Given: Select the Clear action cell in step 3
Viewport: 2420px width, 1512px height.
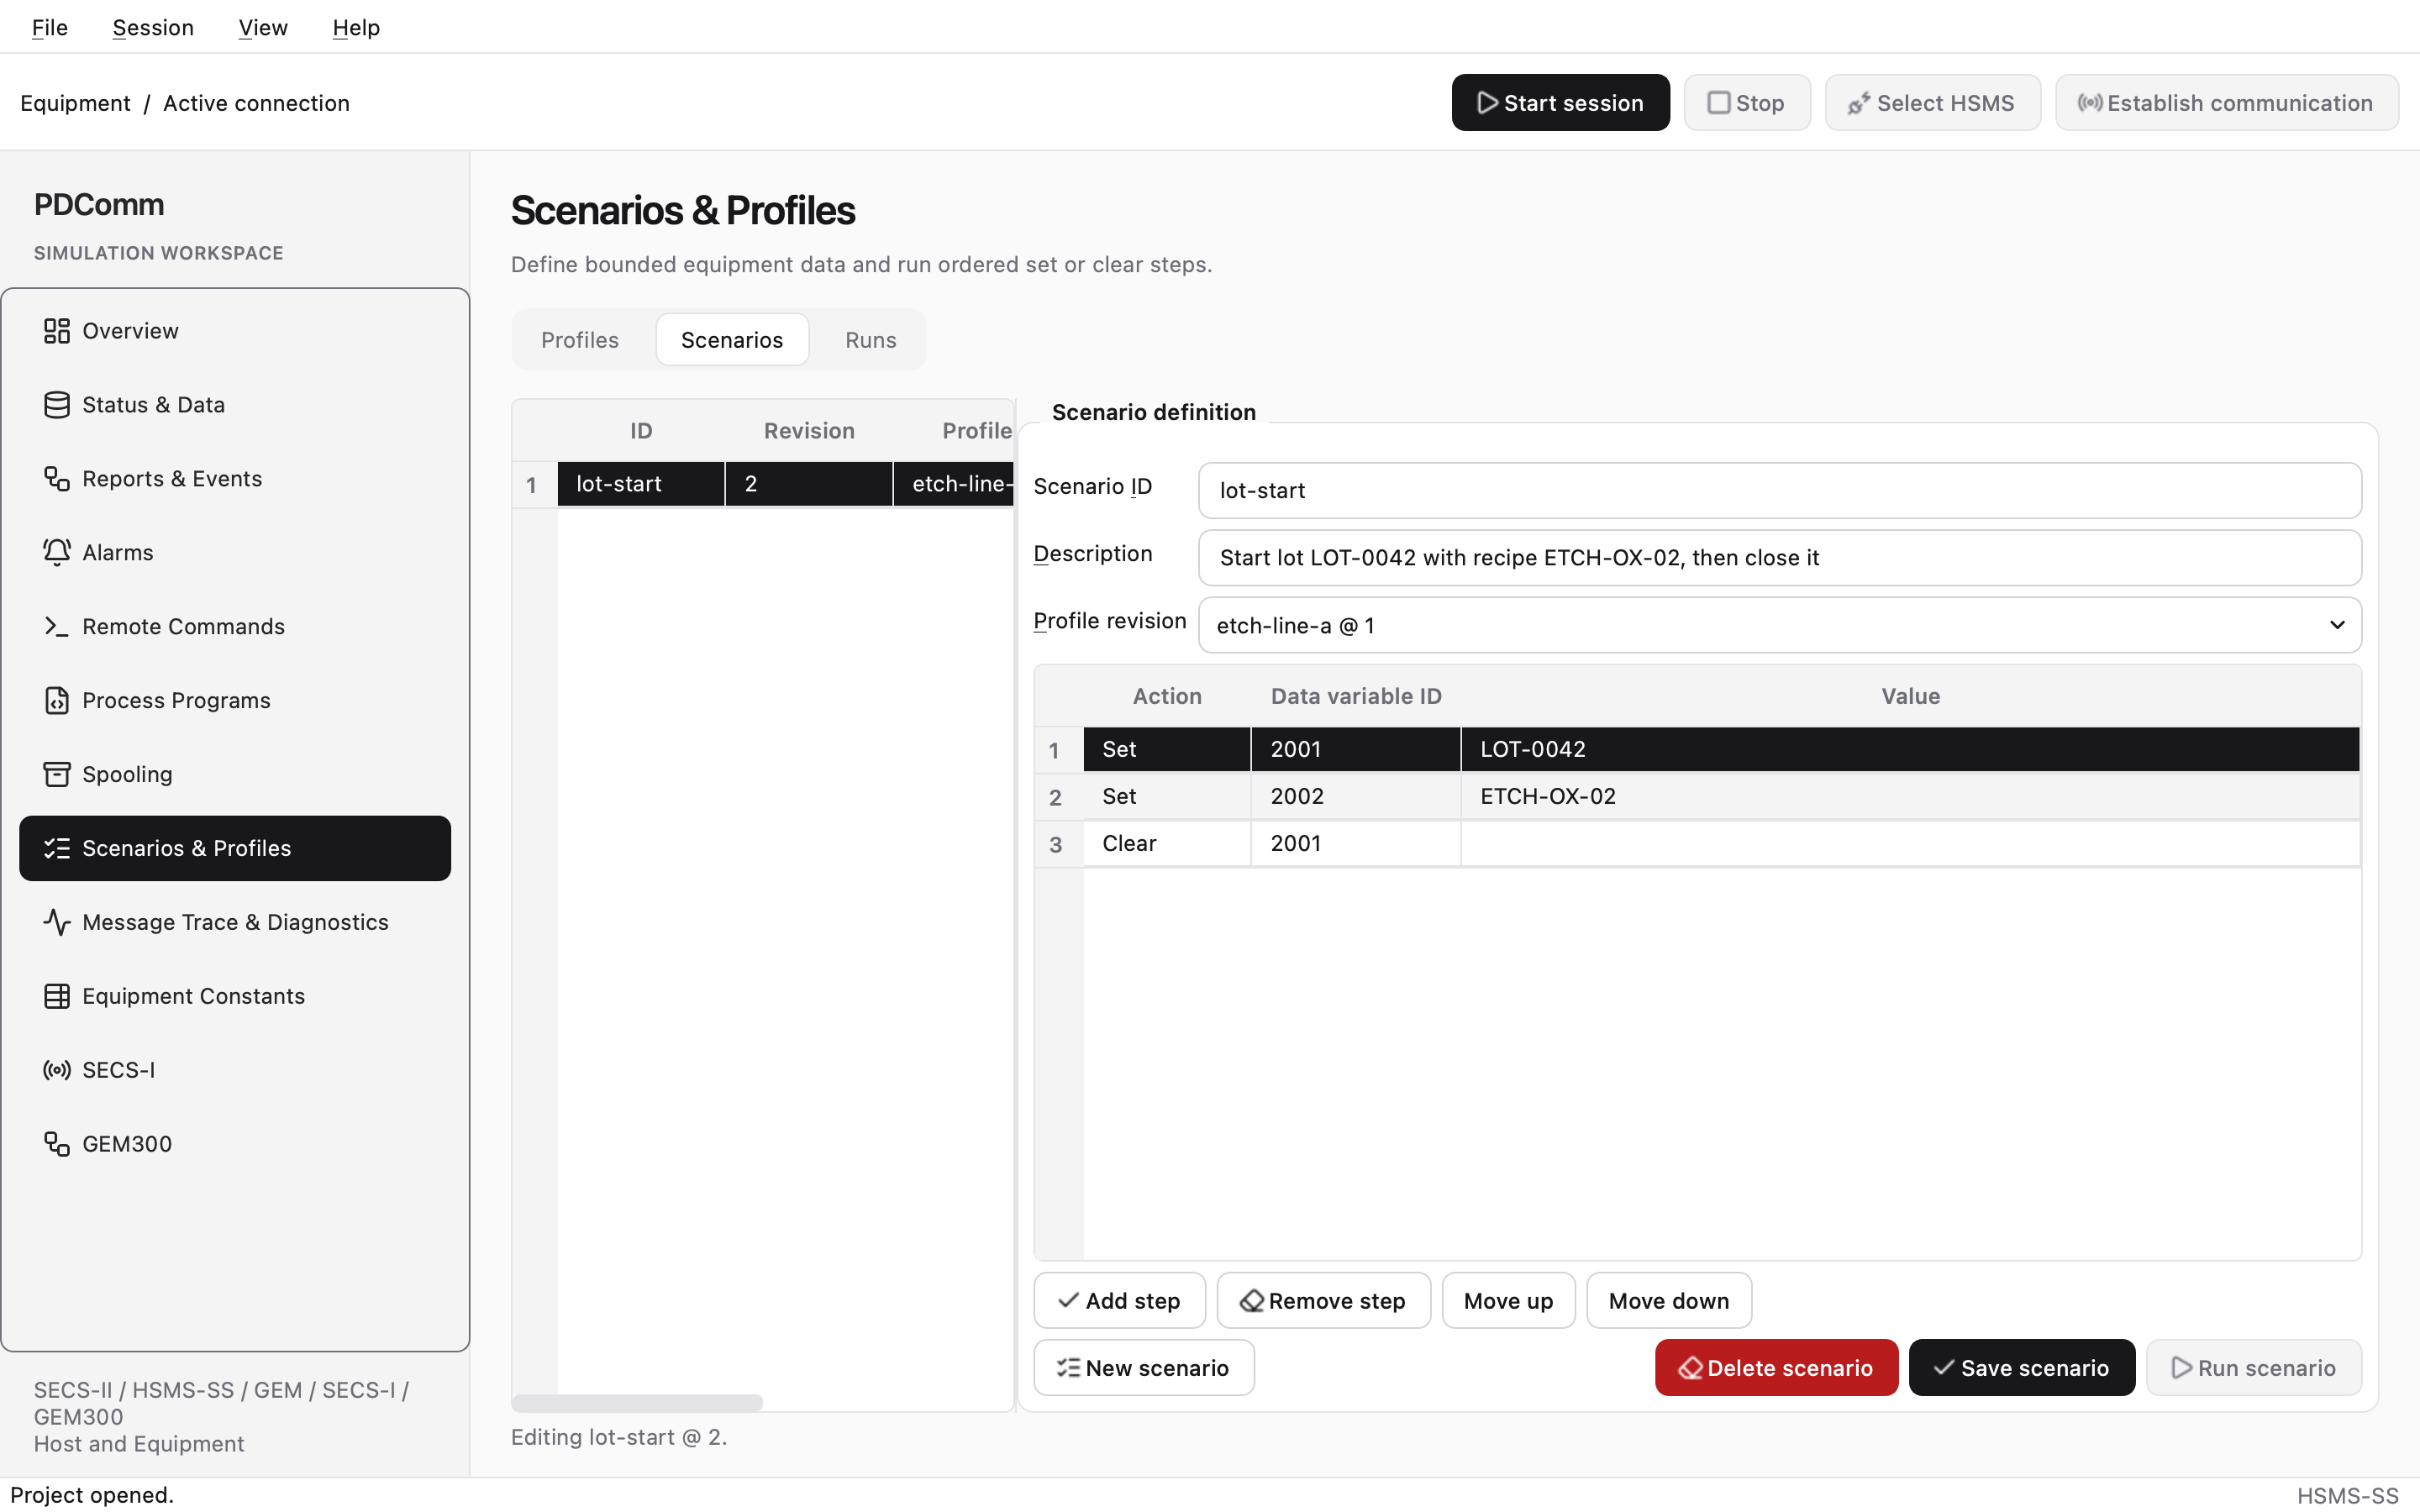Looking at the screenshot, I should click(1166, 844).
